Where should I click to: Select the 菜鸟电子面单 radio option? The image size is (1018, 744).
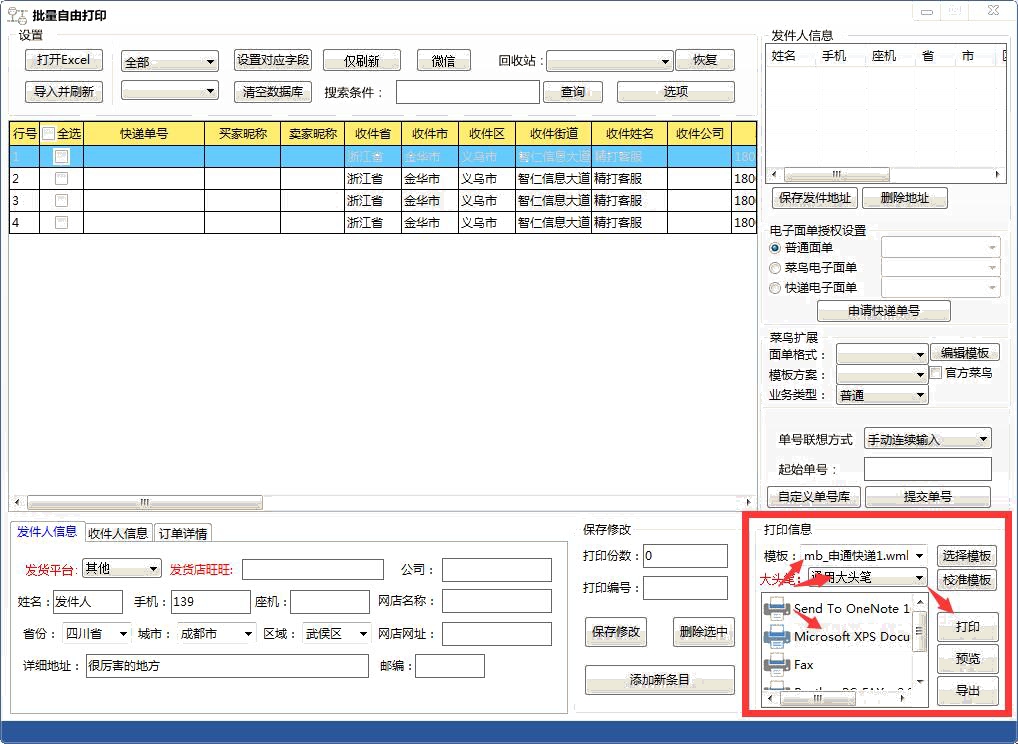click(x=775, y=268)
